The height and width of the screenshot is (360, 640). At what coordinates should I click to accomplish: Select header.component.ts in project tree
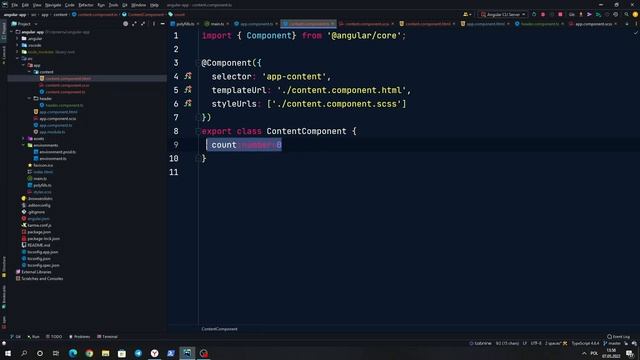point(64,105)
